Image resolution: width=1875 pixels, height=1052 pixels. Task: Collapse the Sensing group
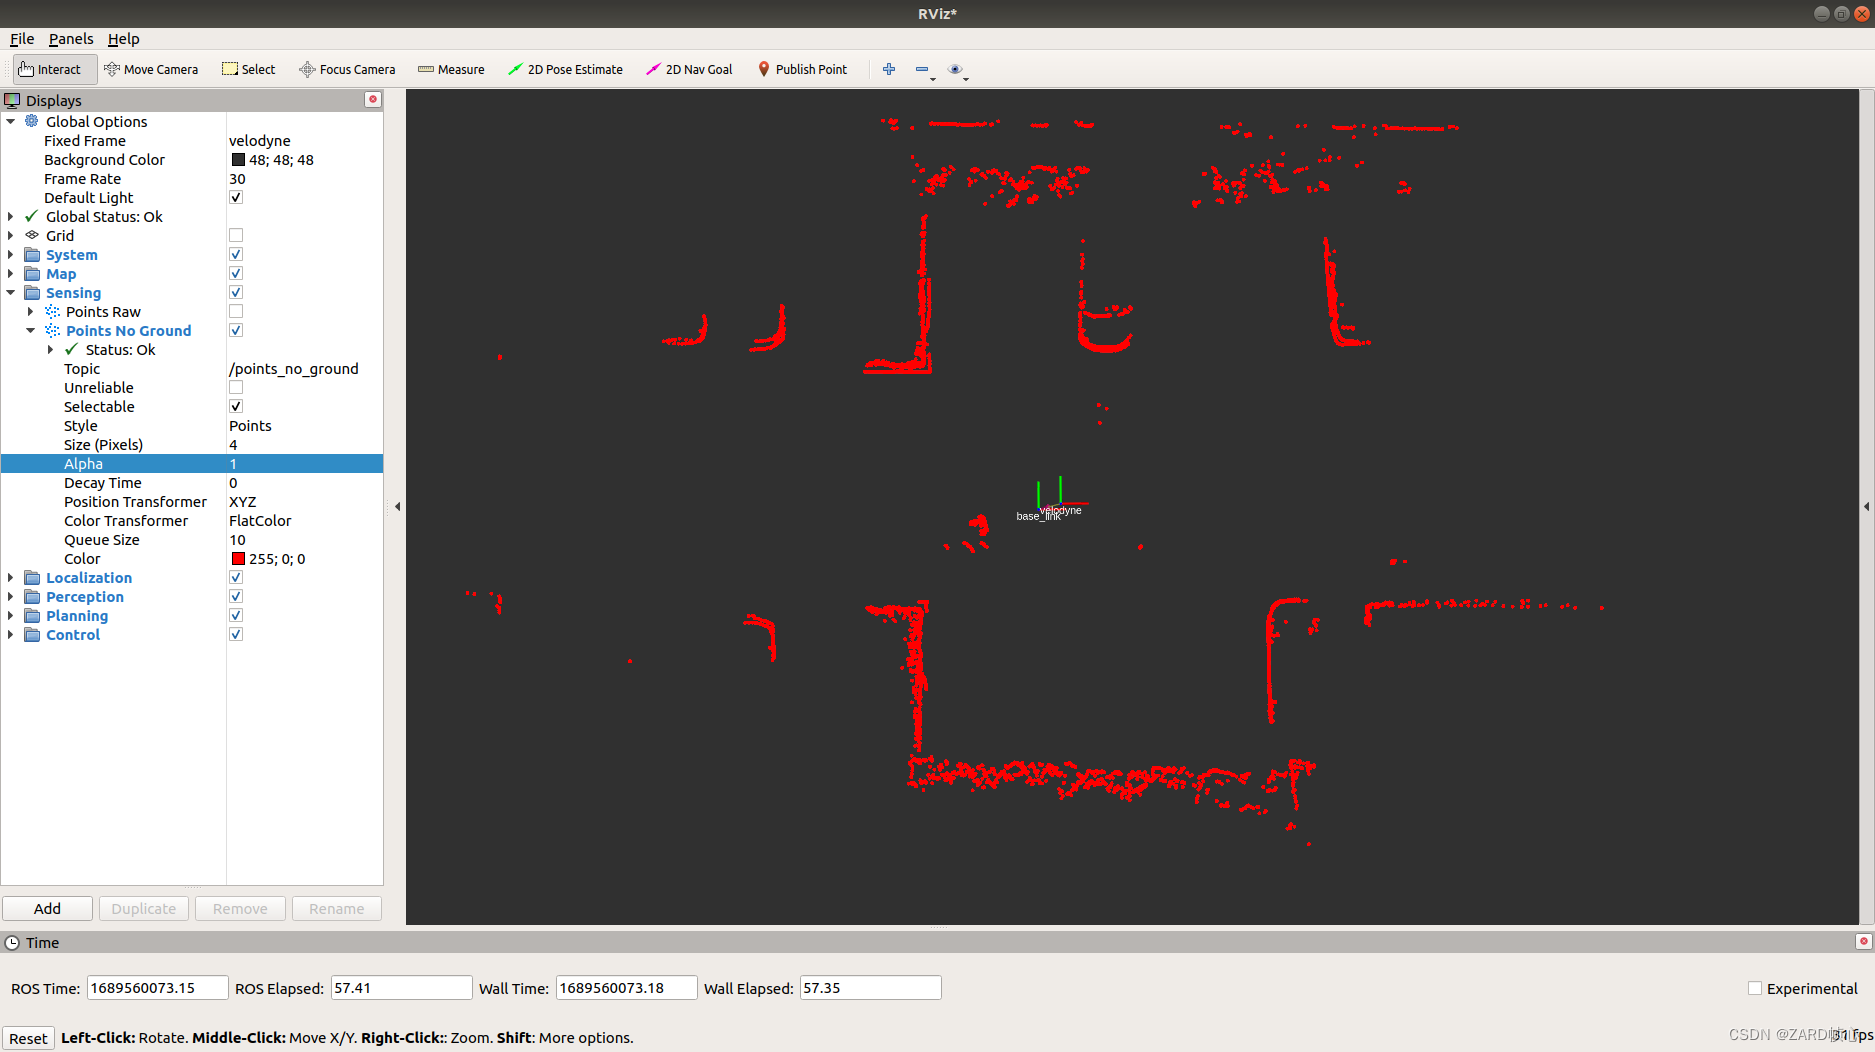pos(11,292)
